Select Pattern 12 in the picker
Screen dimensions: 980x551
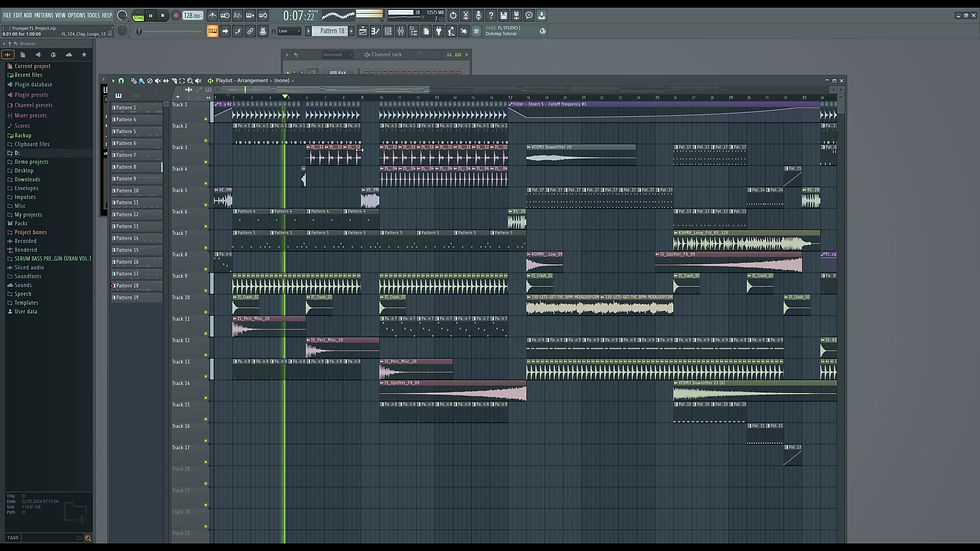(137, 214)
